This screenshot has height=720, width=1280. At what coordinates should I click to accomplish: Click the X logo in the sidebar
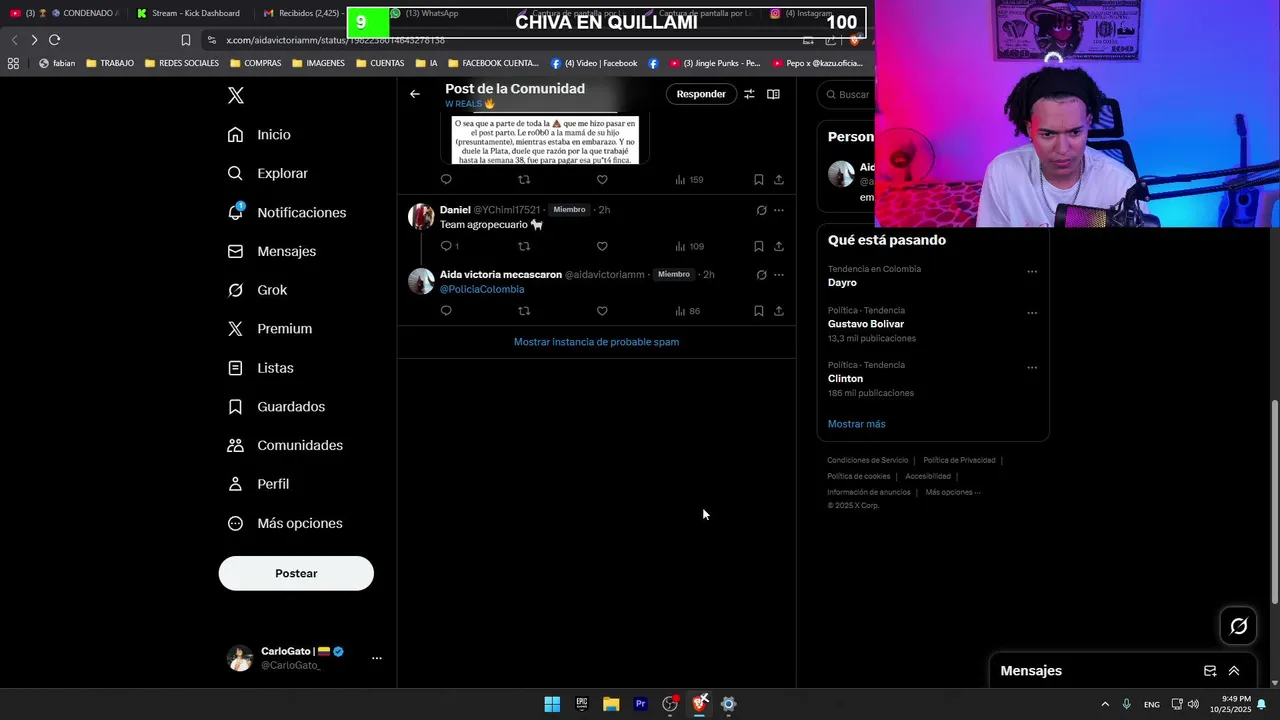tap(236, 96)
